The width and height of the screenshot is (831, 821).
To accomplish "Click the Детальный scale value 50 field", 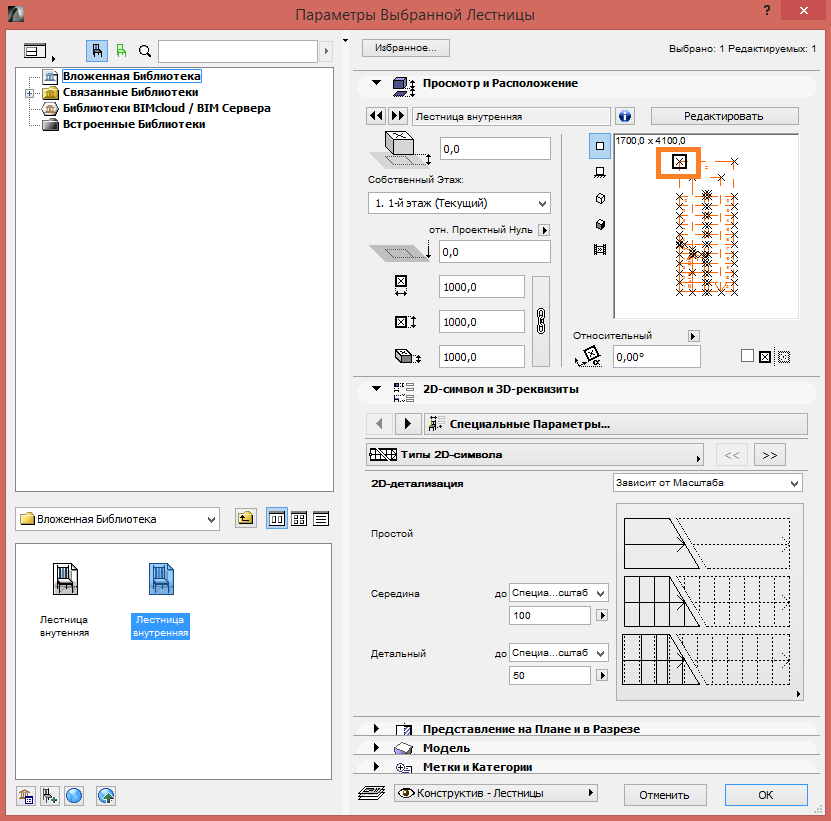I will point(550,675).
